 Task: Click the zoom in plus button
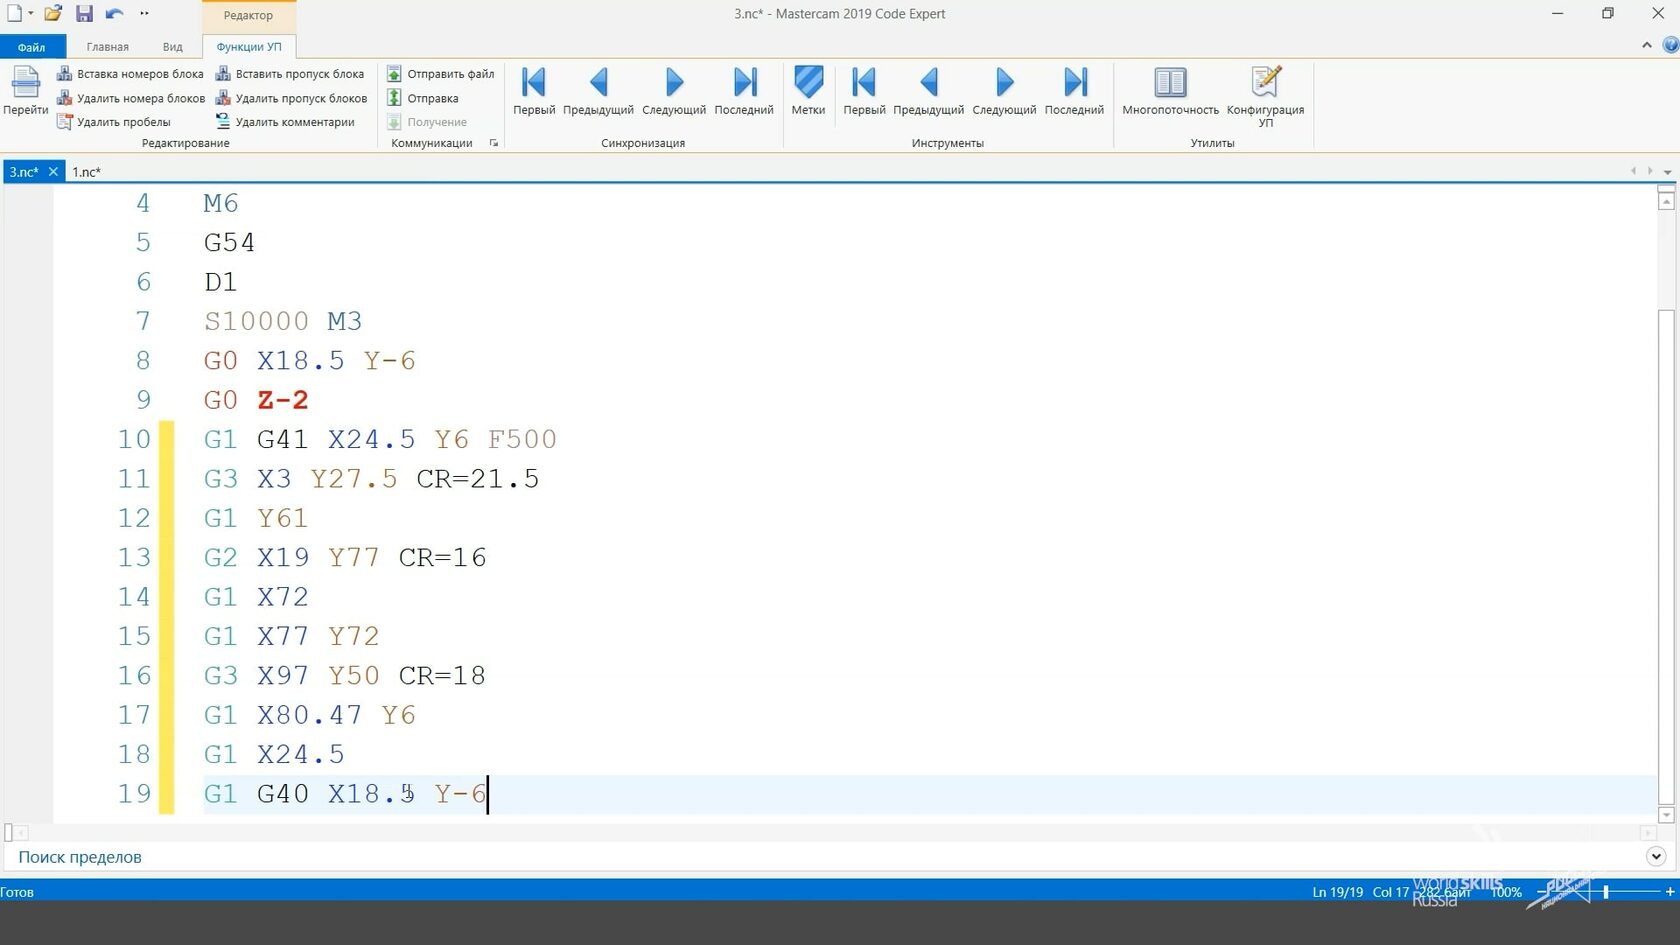click(1670, 892)
